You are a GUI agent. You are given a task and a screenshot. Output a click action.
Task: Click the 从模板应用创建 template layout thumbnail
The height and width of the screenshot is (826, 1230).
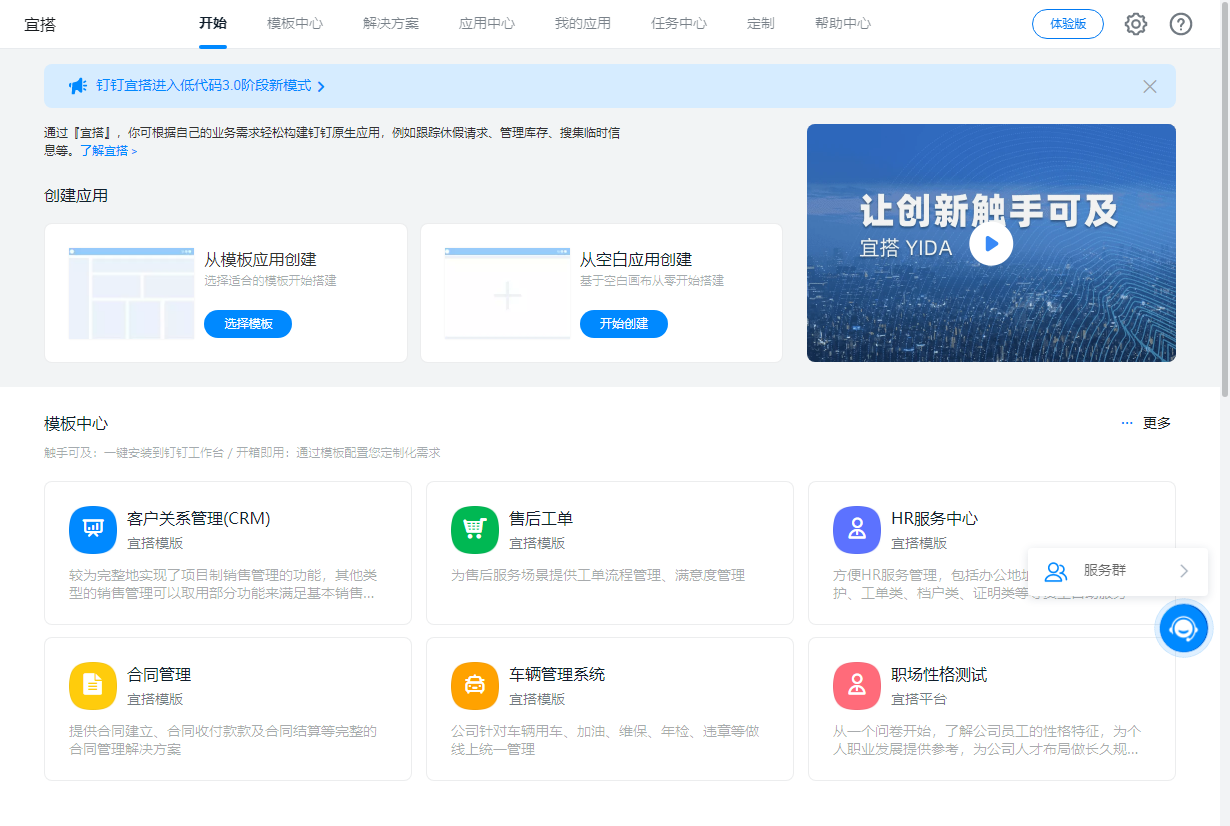132,293
